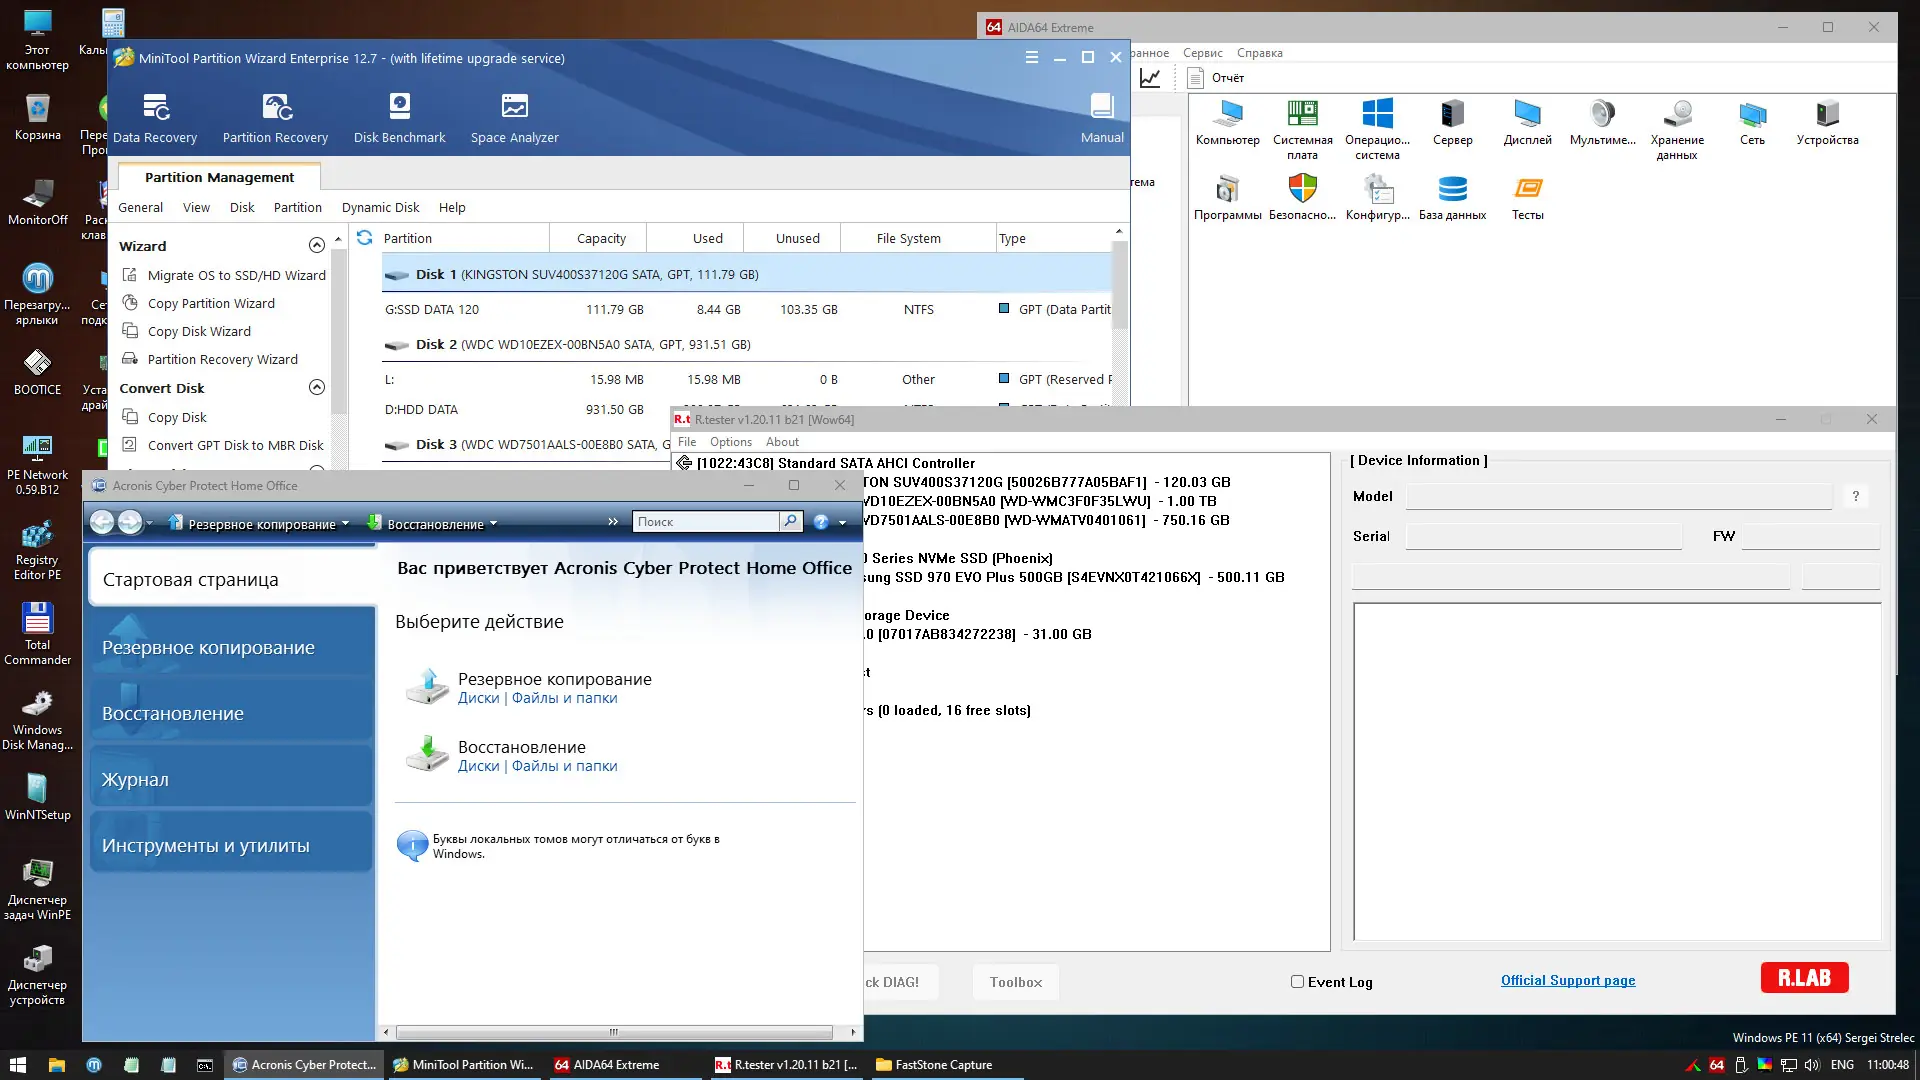Open the Options menu in R.tester
The image size is (1920, 1080).
(730, 442)
